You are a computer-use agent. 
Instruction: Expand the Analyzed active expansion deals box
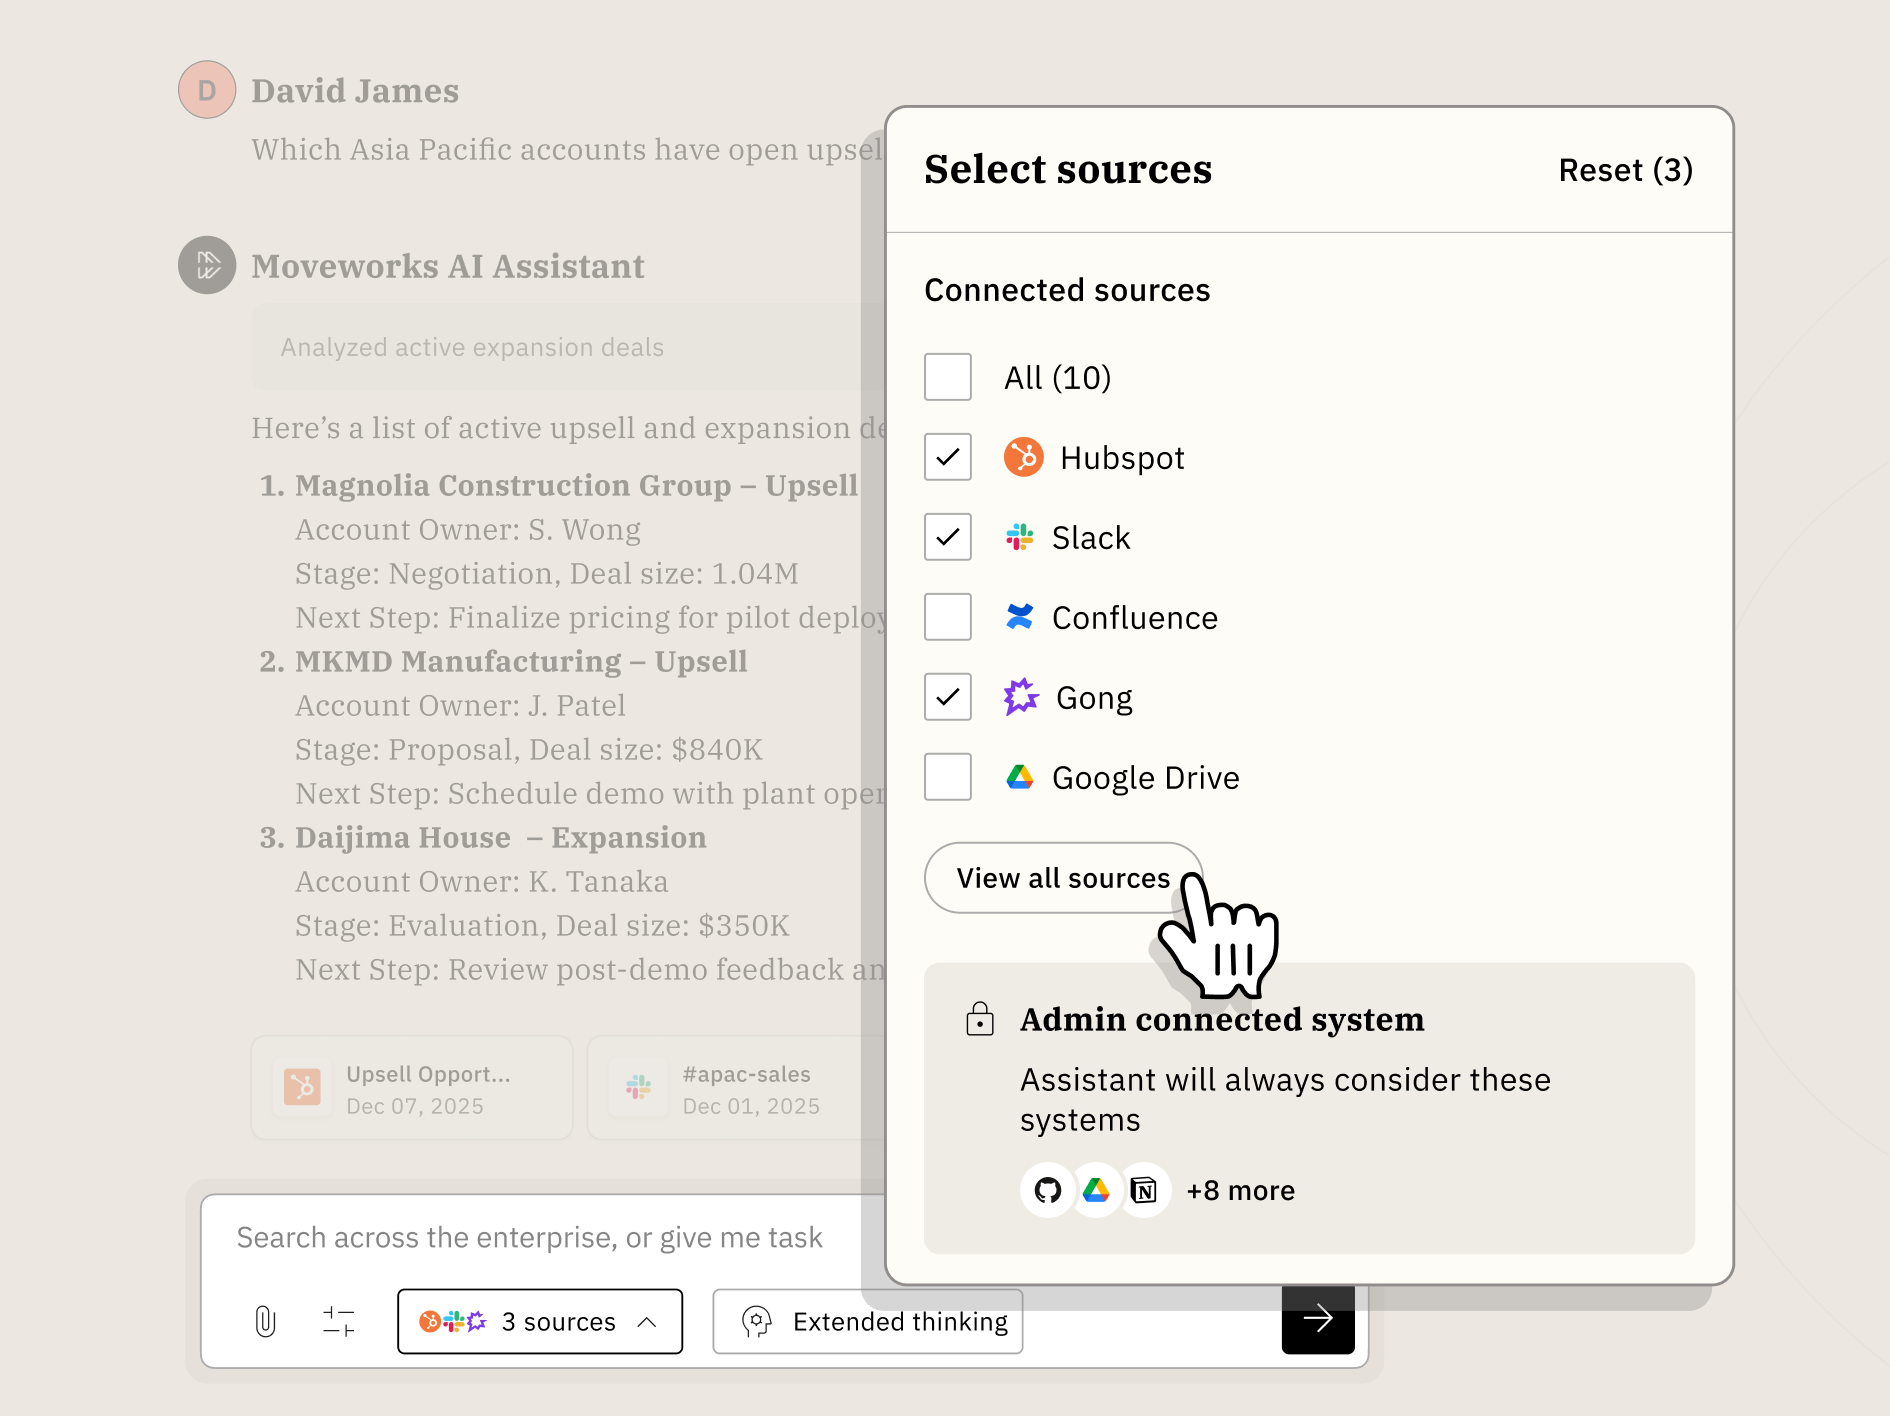coord(568,347)
